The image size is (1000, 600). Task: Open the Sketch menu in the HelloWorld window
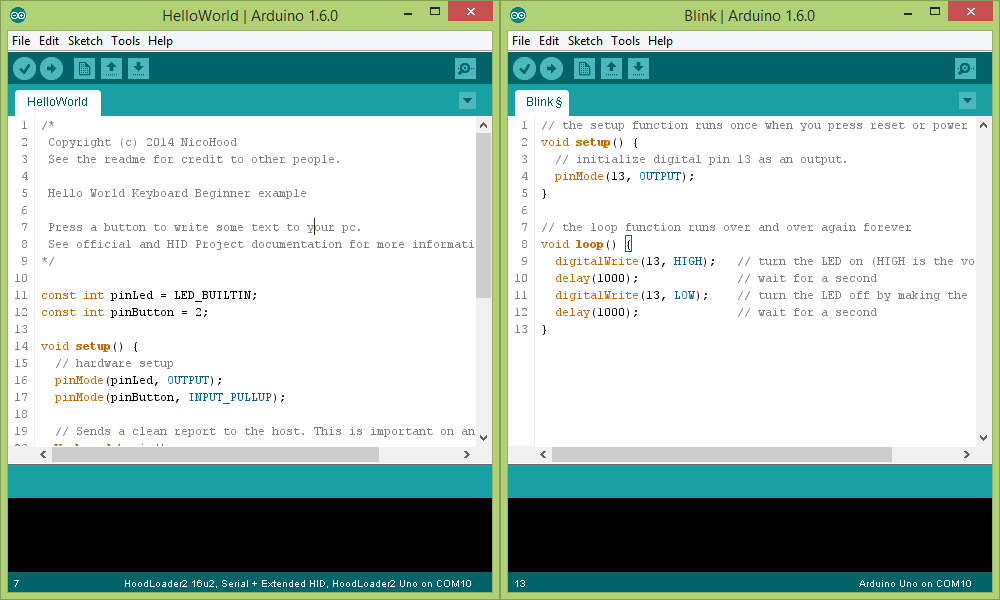pyautogui.click(x=85, y=41)
